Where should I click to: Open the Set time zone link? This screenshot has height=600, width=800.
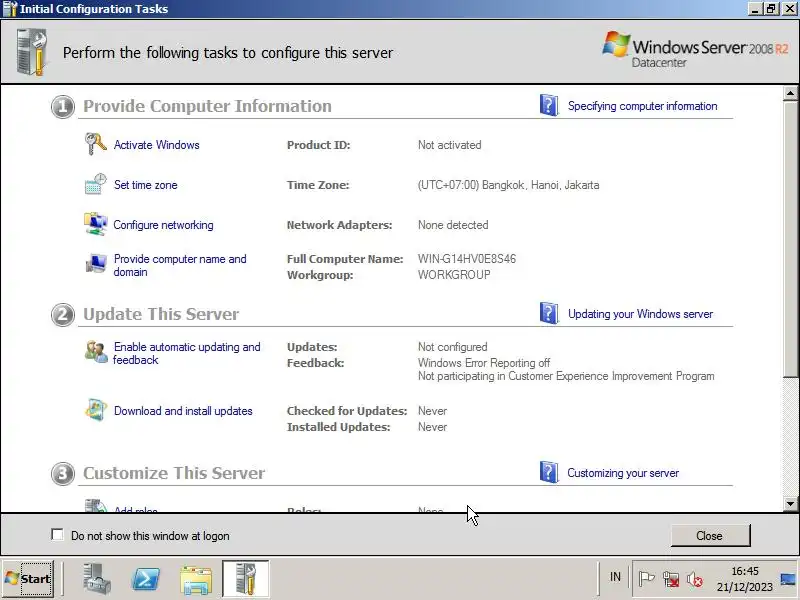coord(146,185)
